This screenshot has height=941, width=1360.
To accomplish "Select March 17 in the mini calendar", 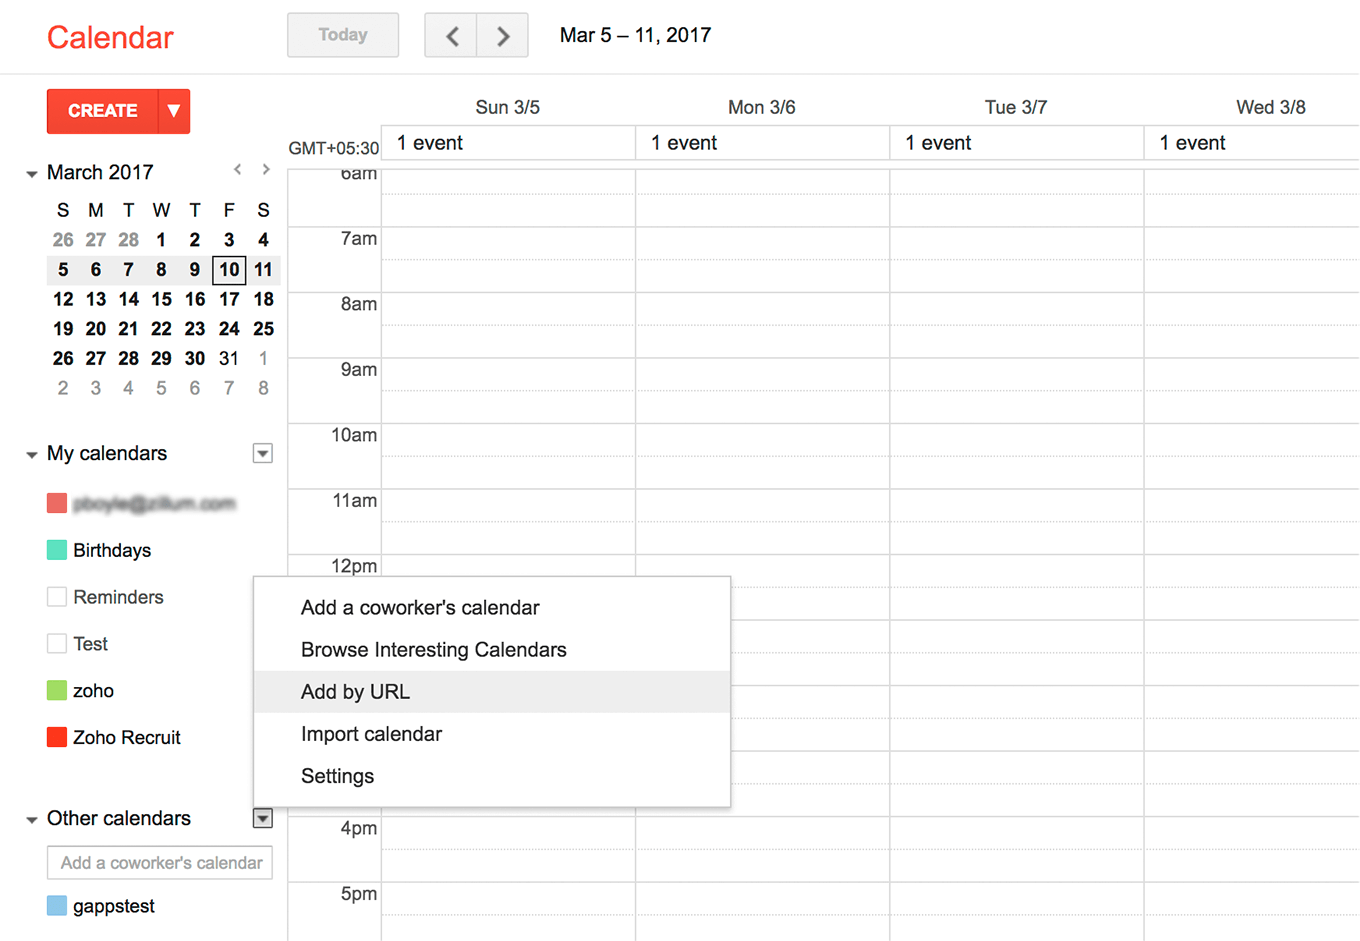I will [229, 299].
